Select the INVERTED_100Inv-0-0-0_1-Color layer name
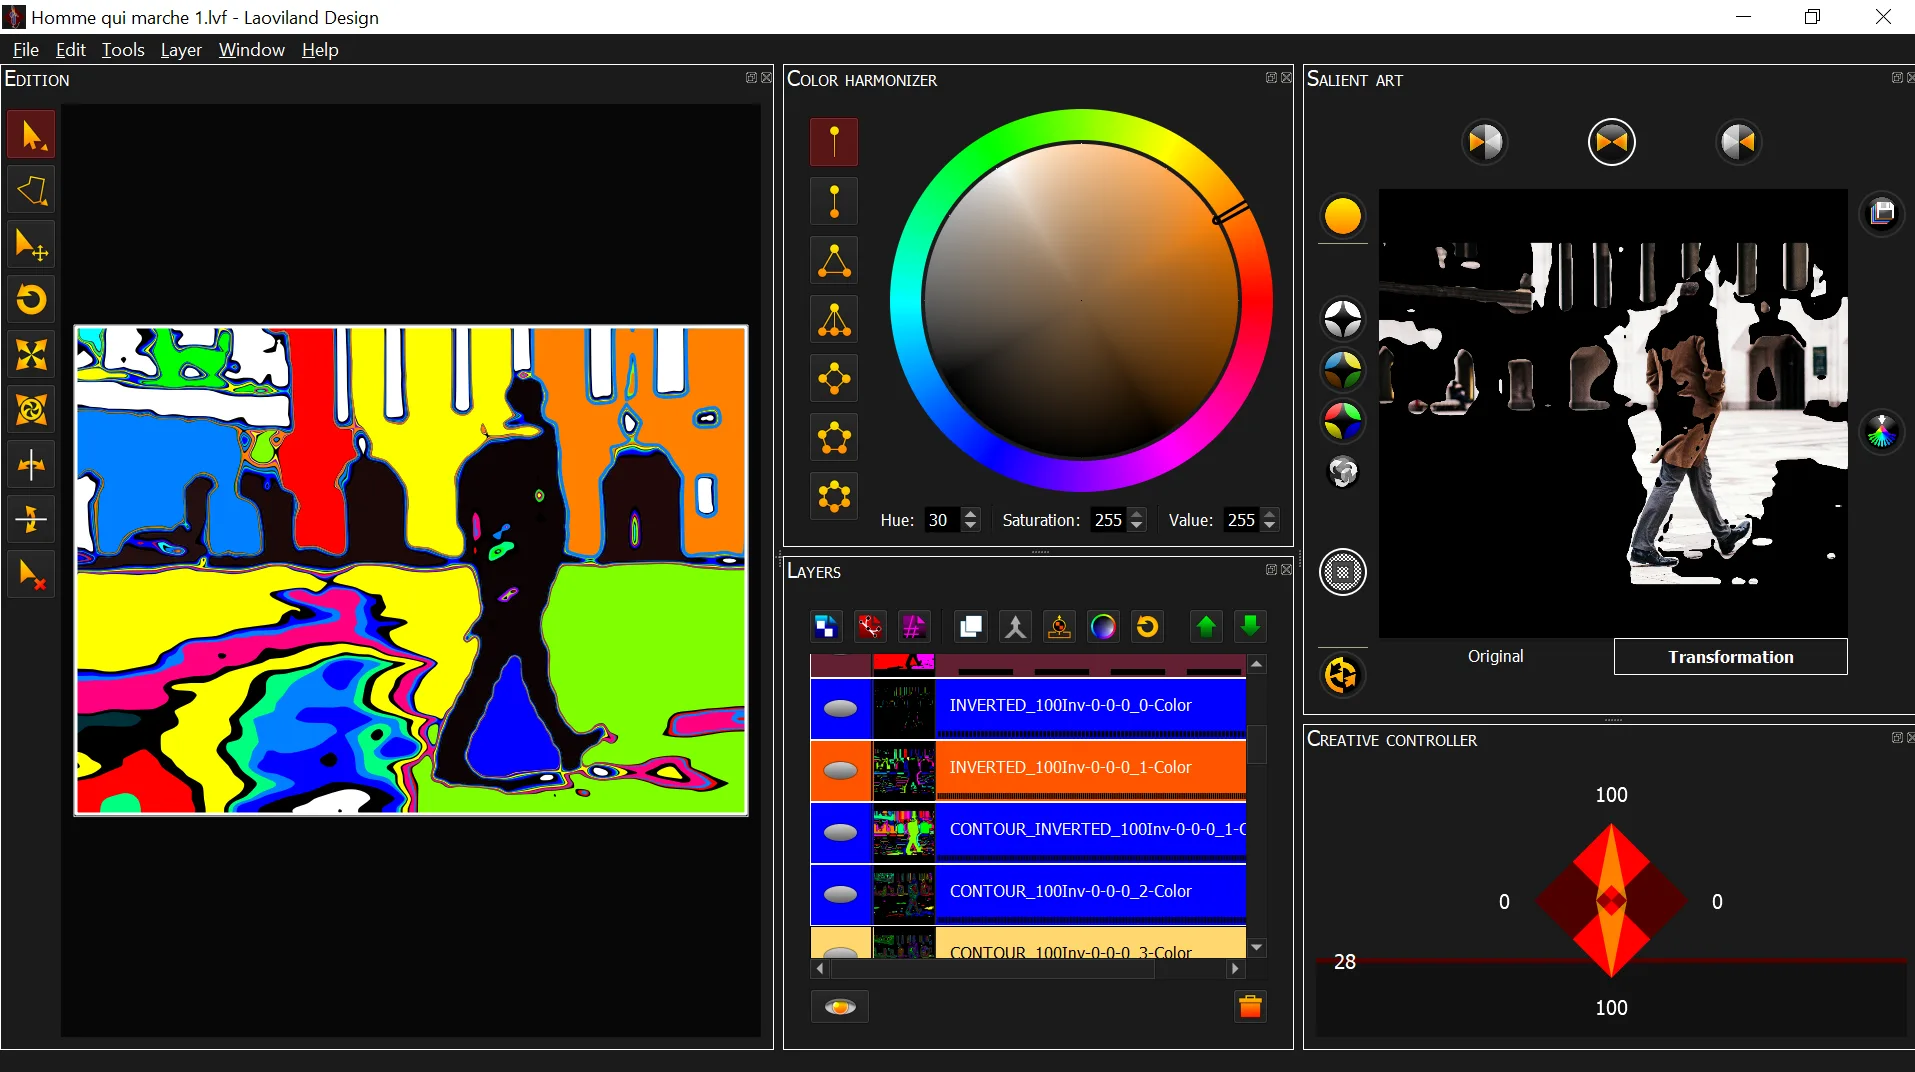 [1070, 767]
